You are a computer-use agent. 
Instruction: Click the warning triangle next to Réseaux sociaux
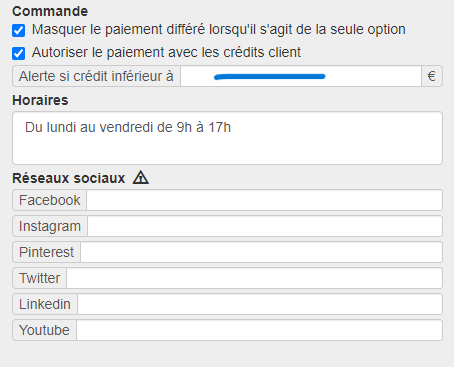pyautogui.click(x=141, y=178)
